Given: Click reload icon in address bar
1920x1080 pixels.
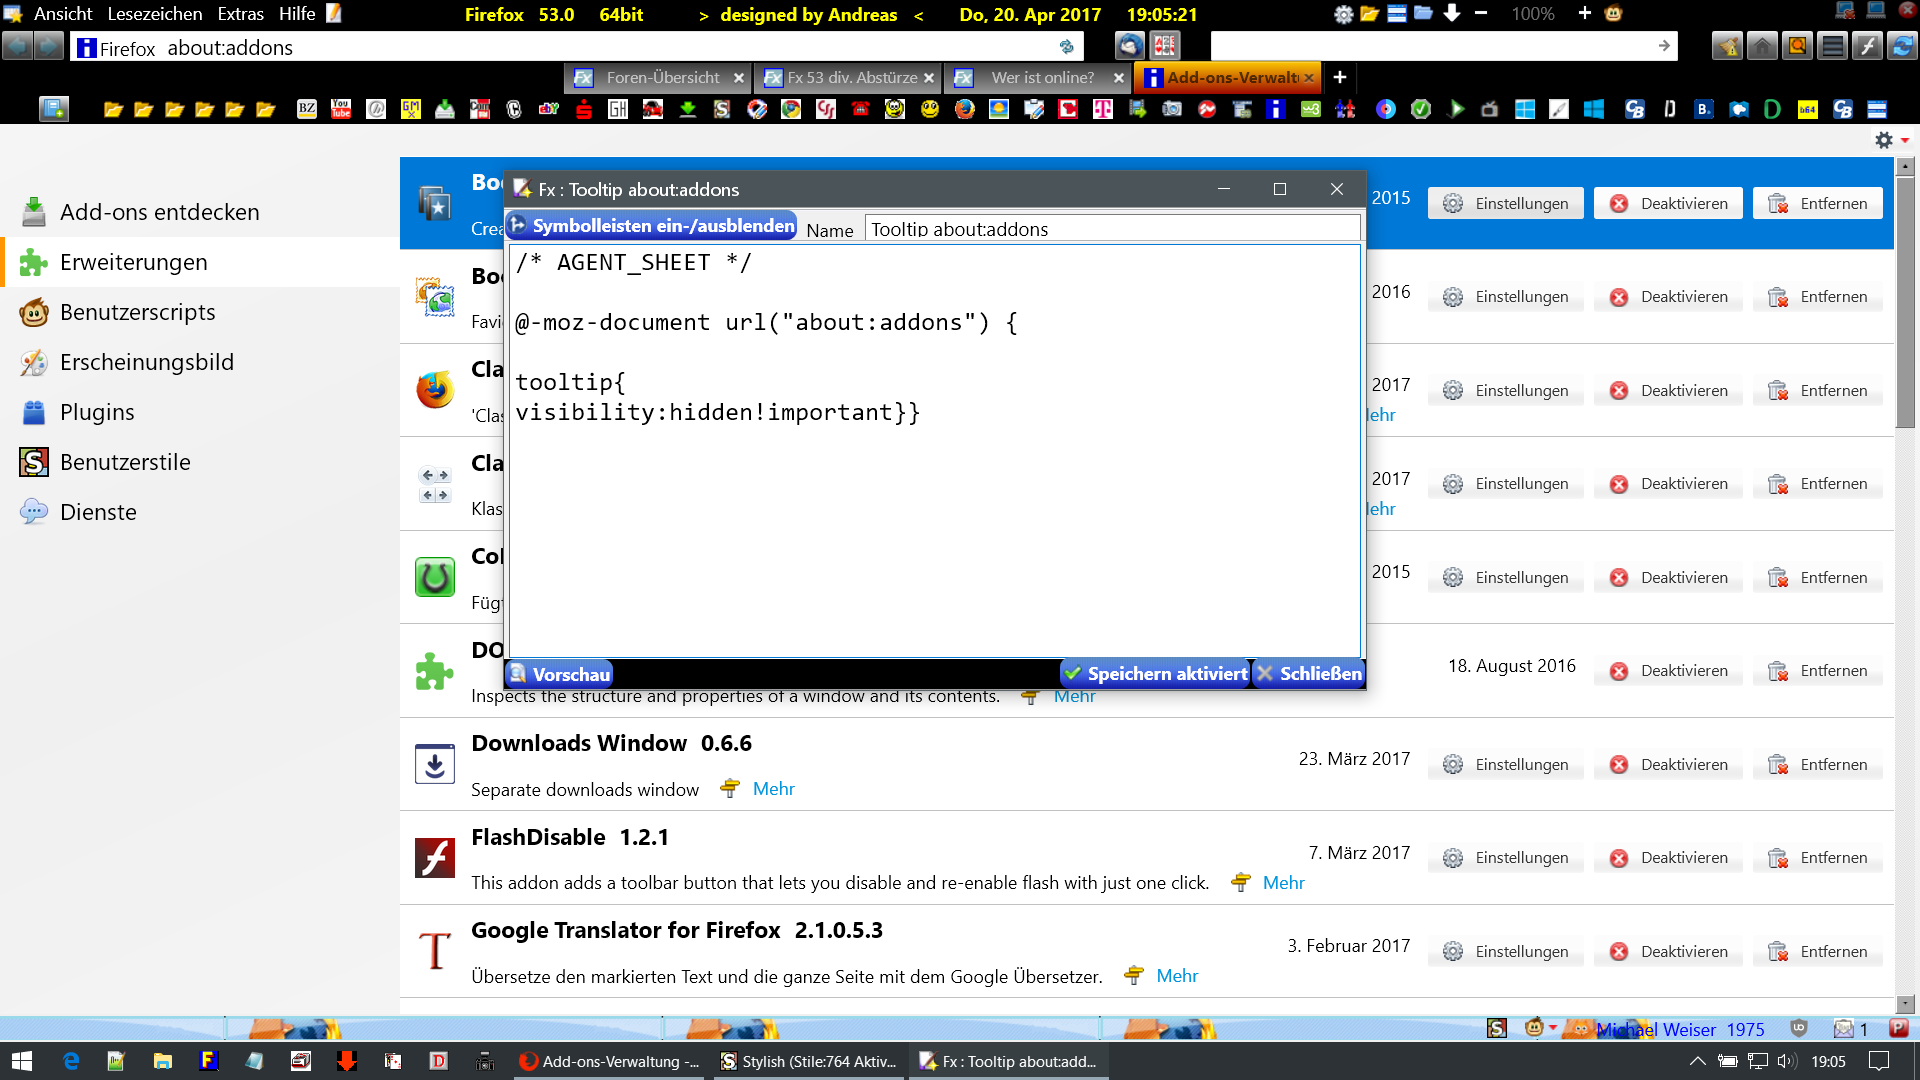Looking at the screenshot, I should pyautogui.click(x=1066, y=46).
